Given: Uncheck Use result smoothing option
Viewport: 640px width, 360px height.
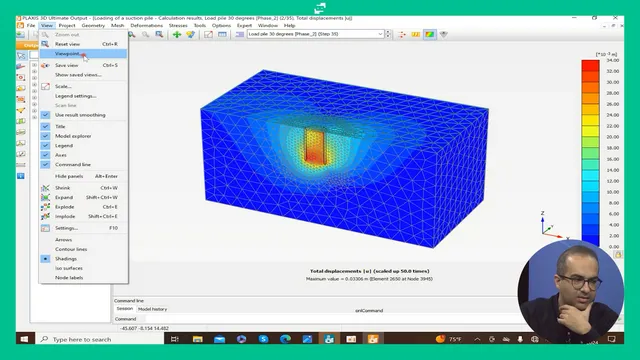Looking at the screenshot, I should (x=45, y=115).
